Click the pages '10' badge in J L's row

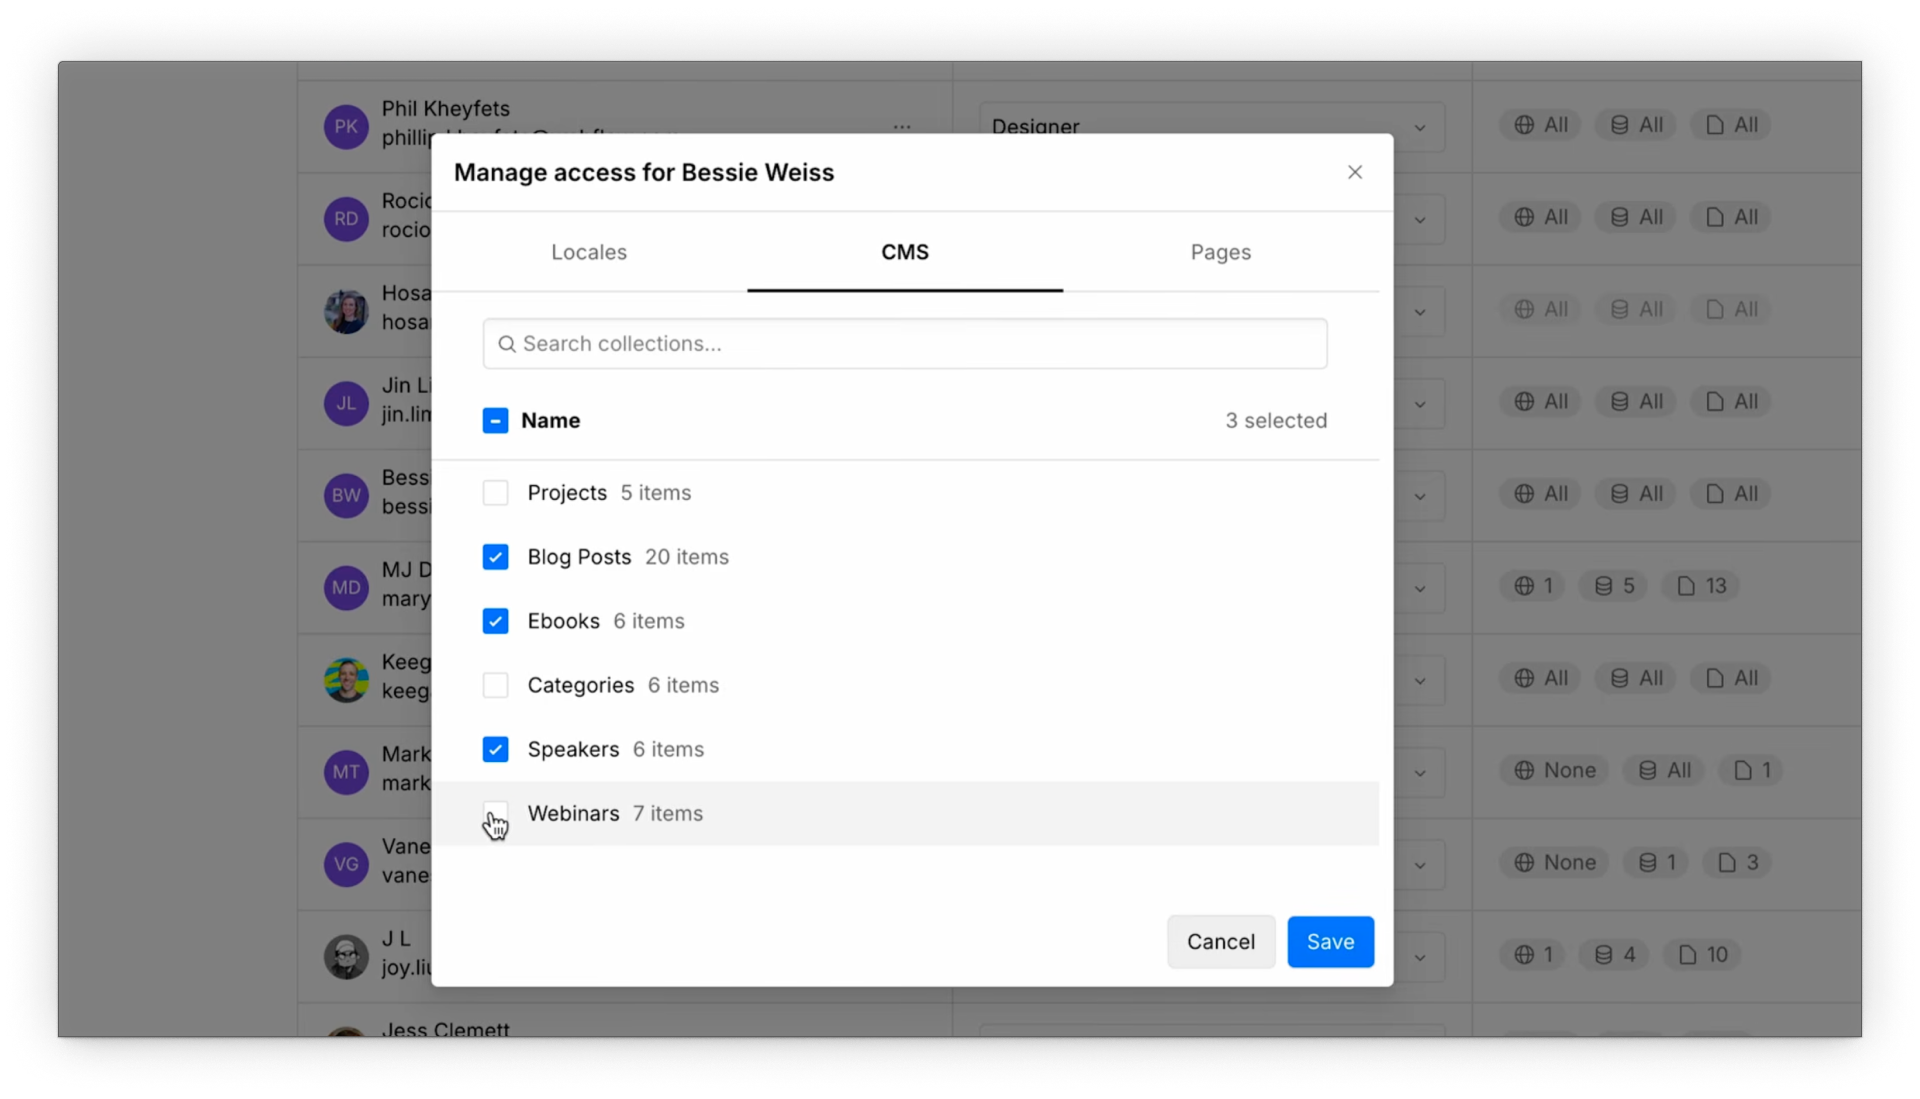(1702, 954)
